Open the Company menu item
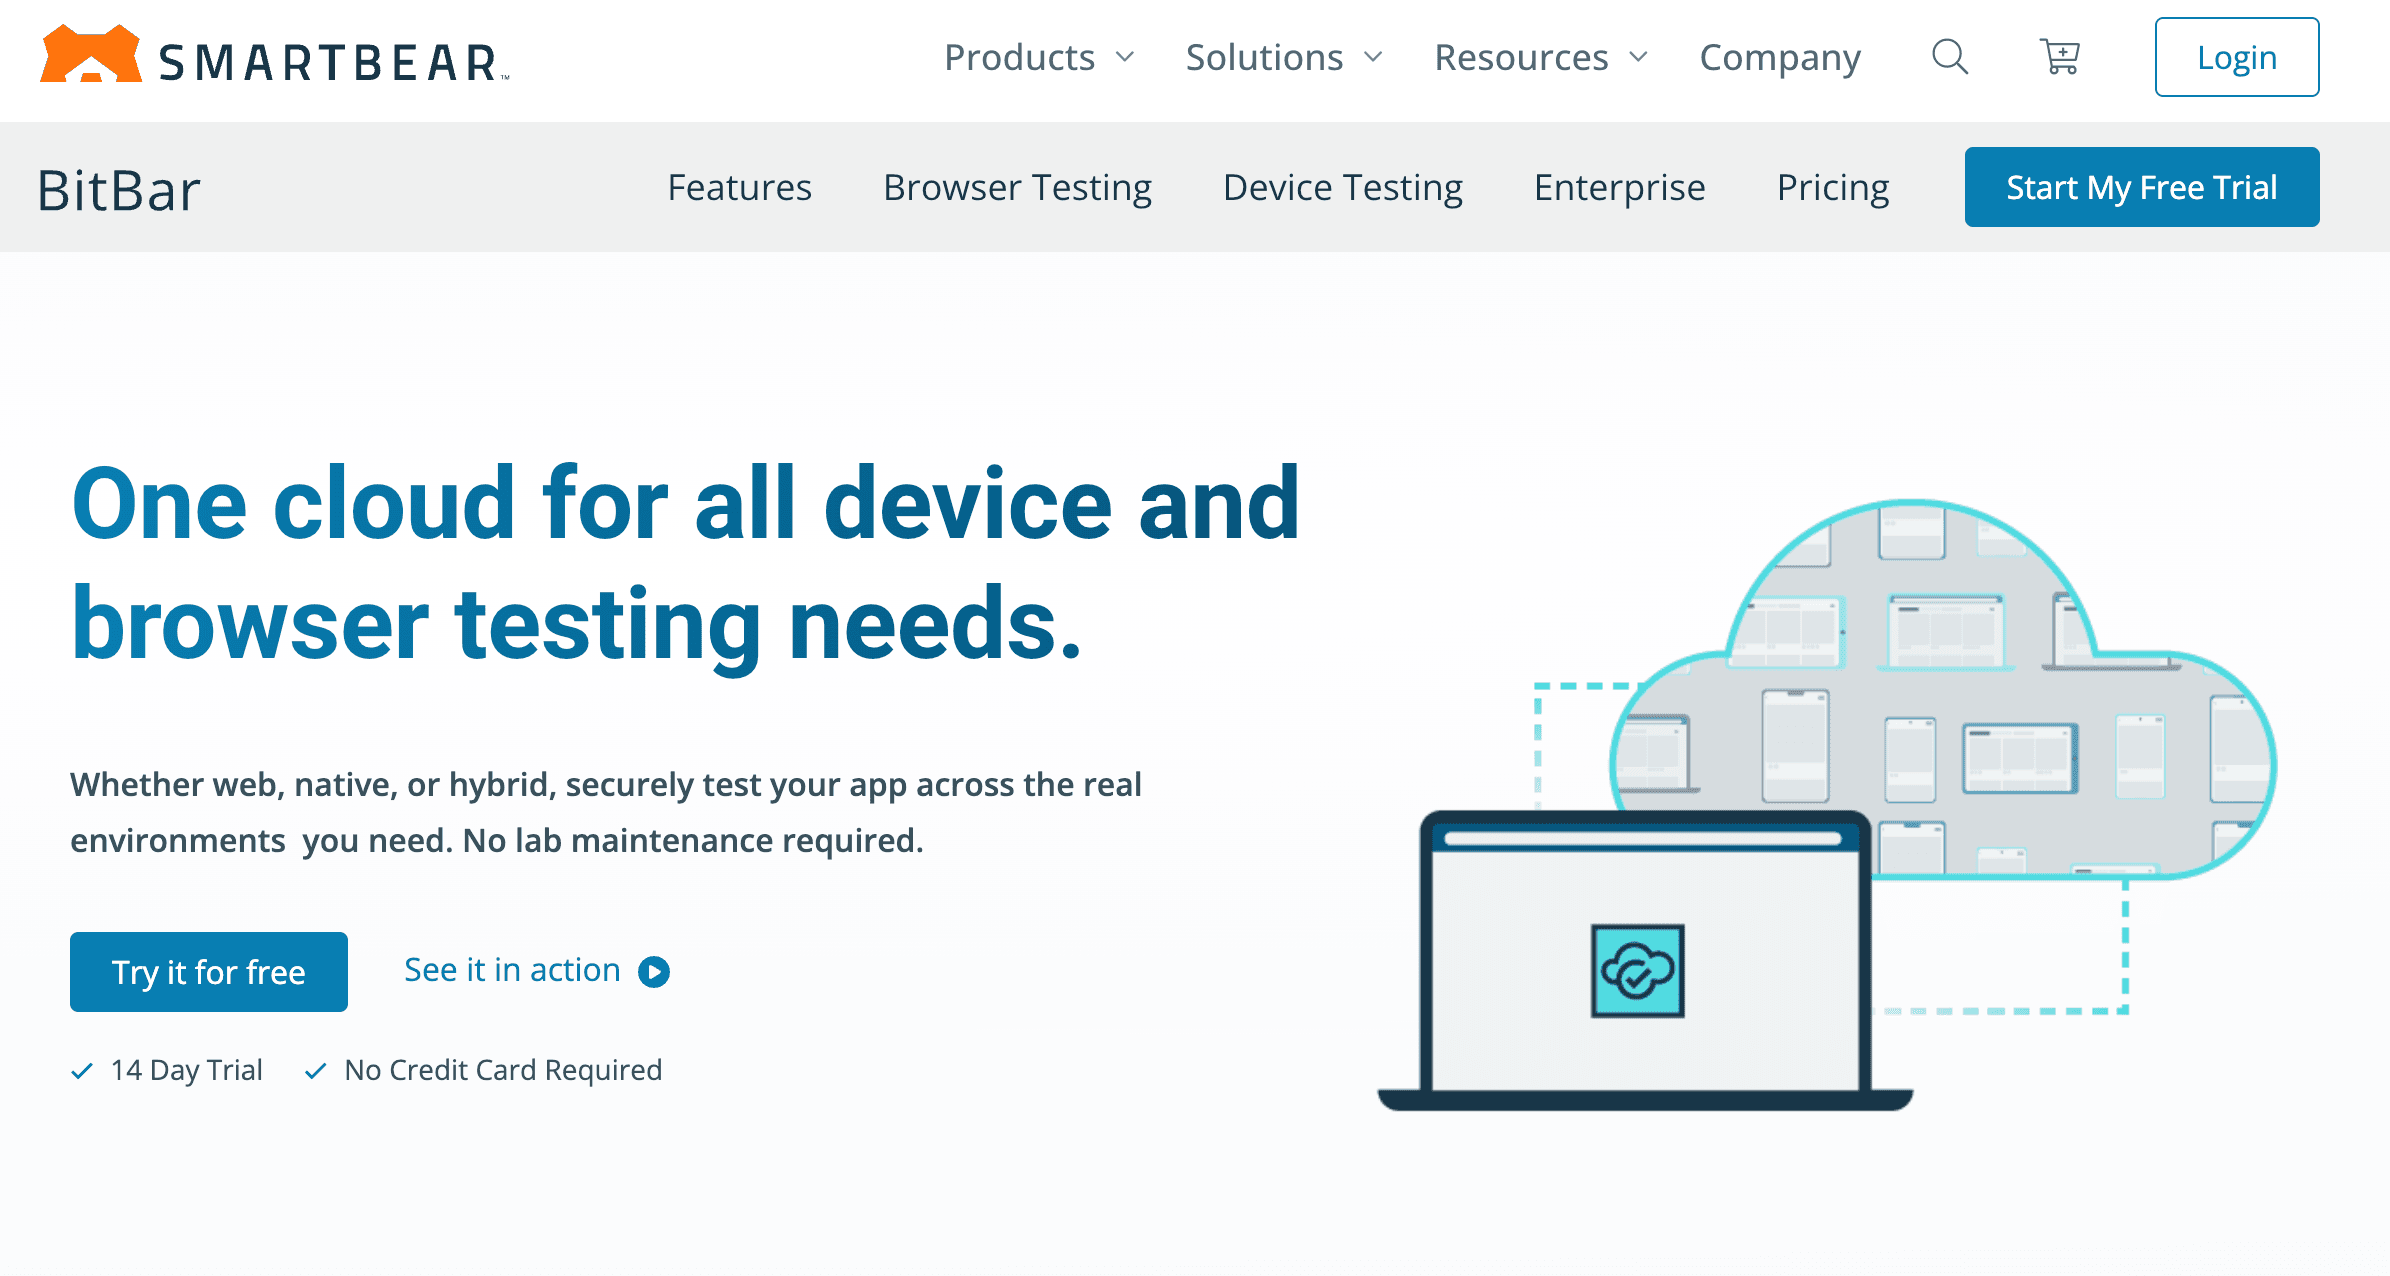This screenshot has height=1276, width=2390. click(1780, 58)
